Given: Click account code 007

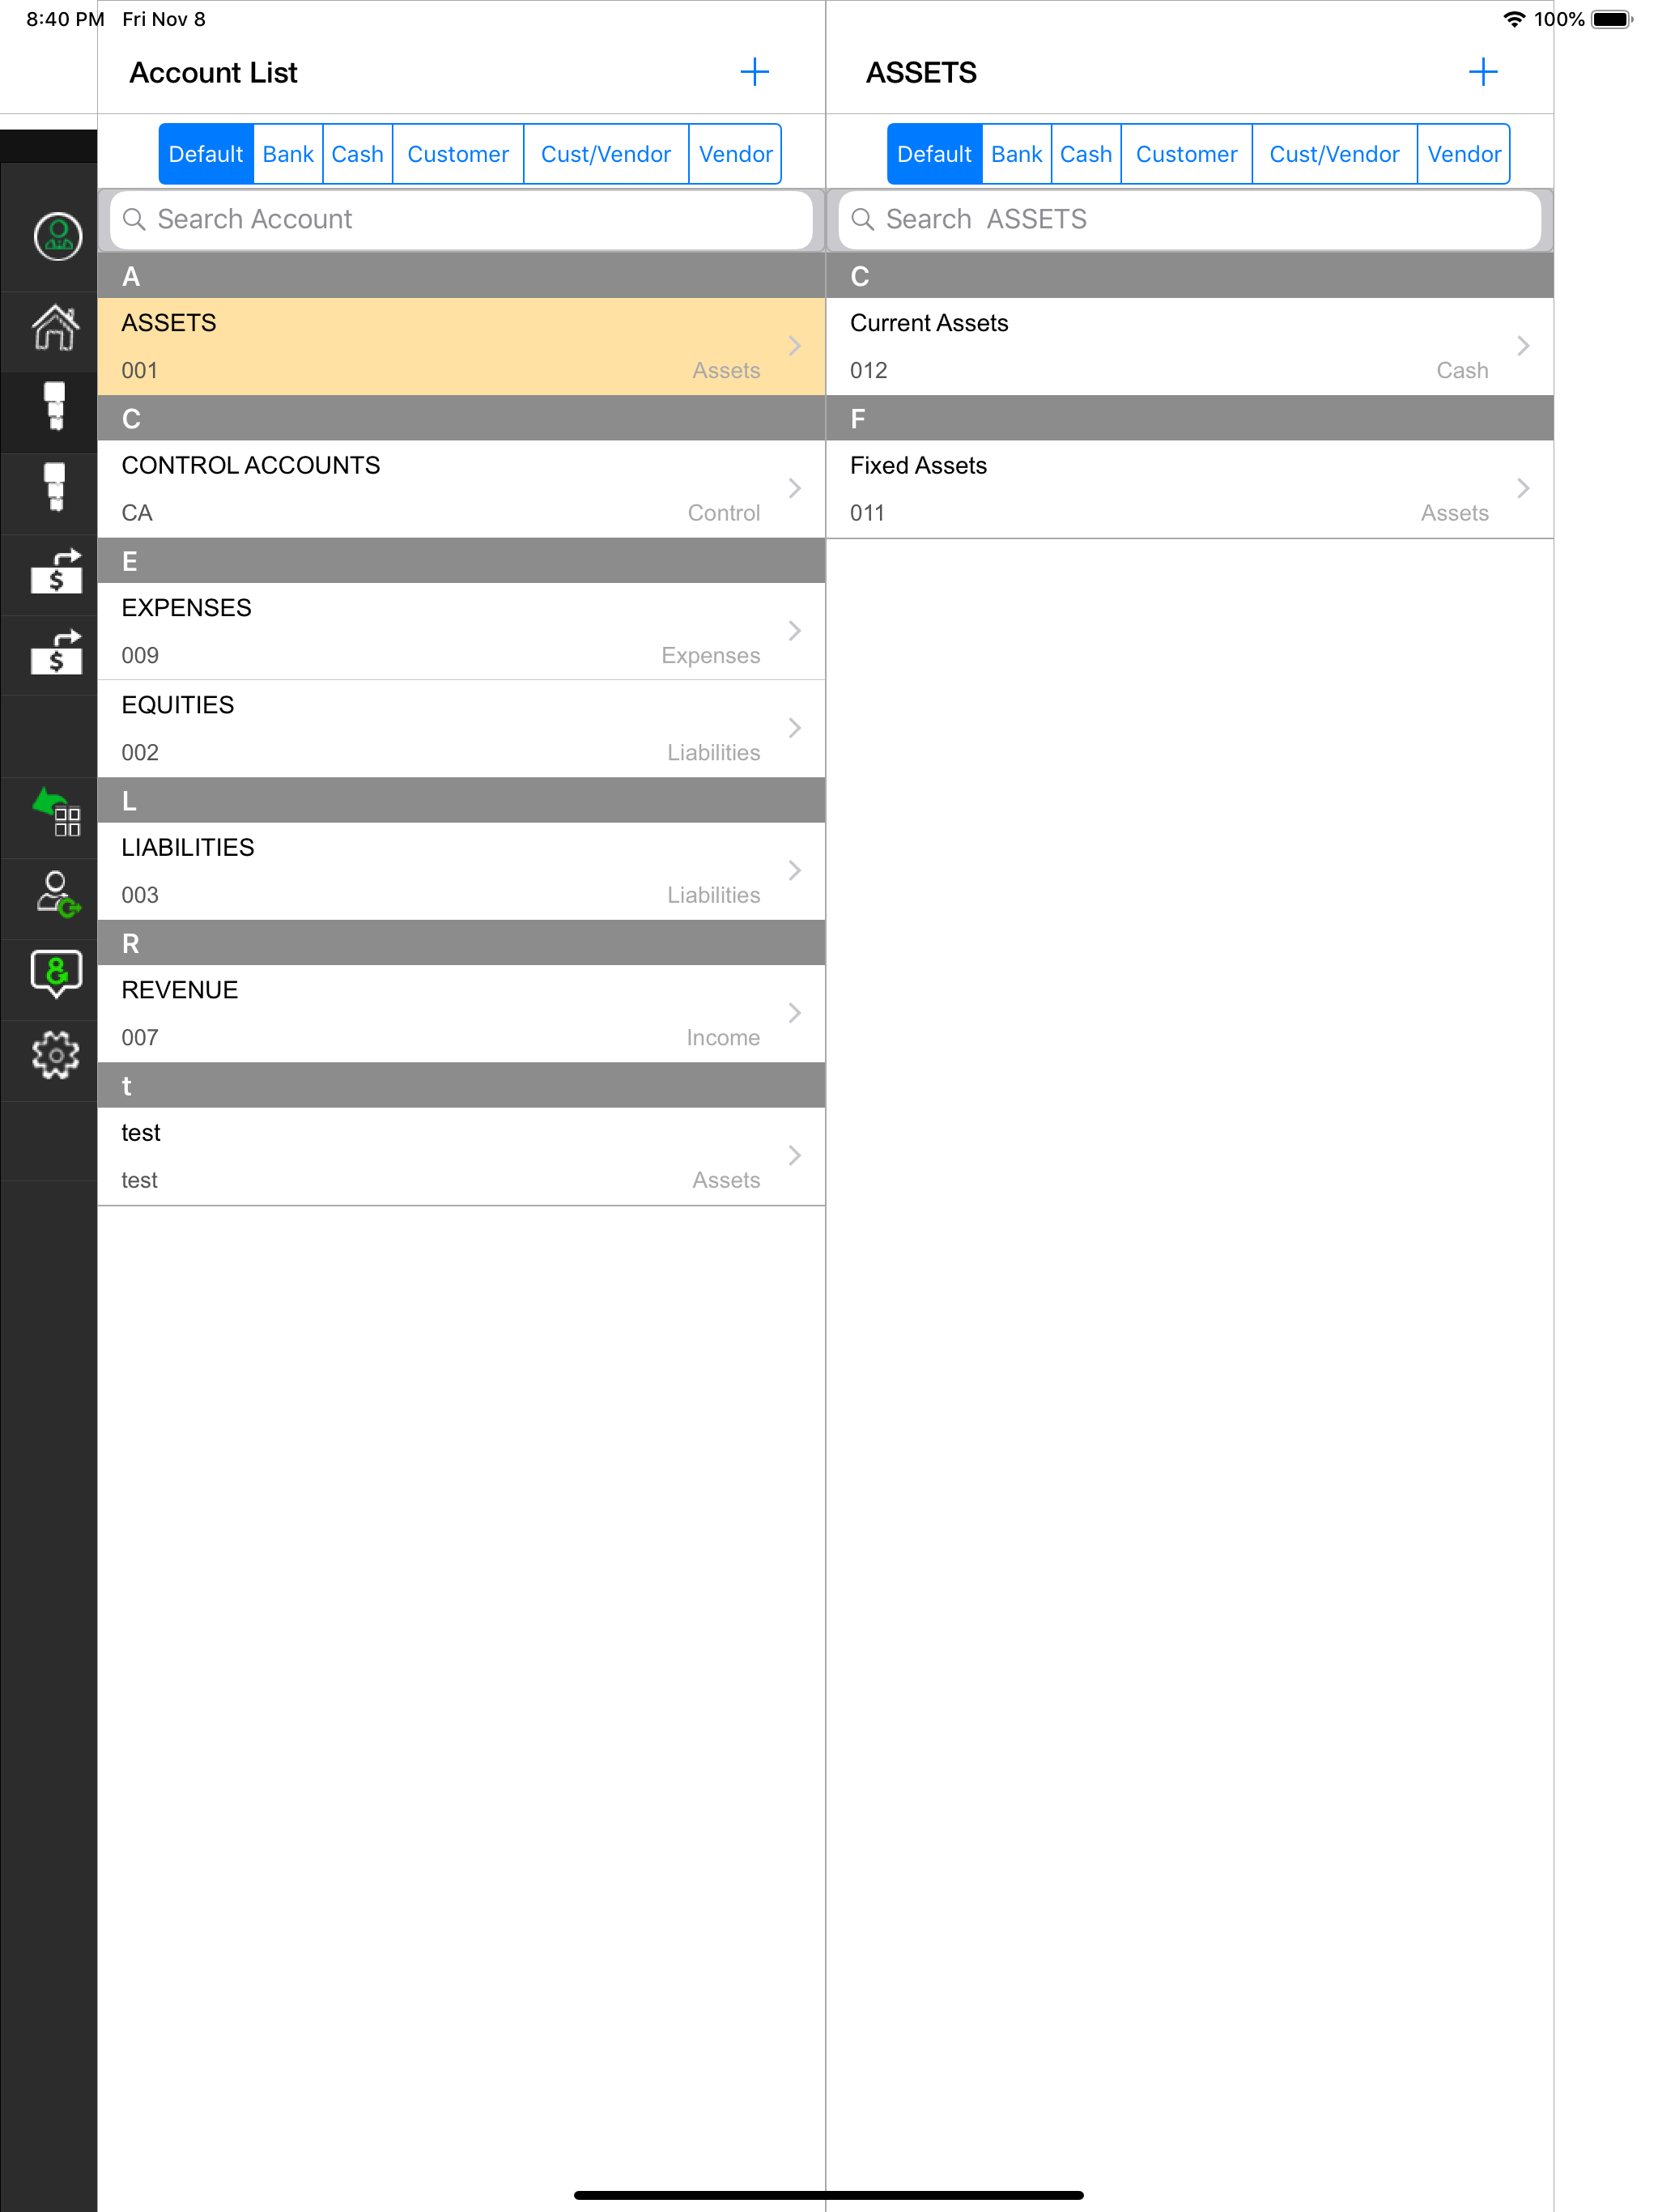Looking at the screenshot, I should (x=140, y=1038).
